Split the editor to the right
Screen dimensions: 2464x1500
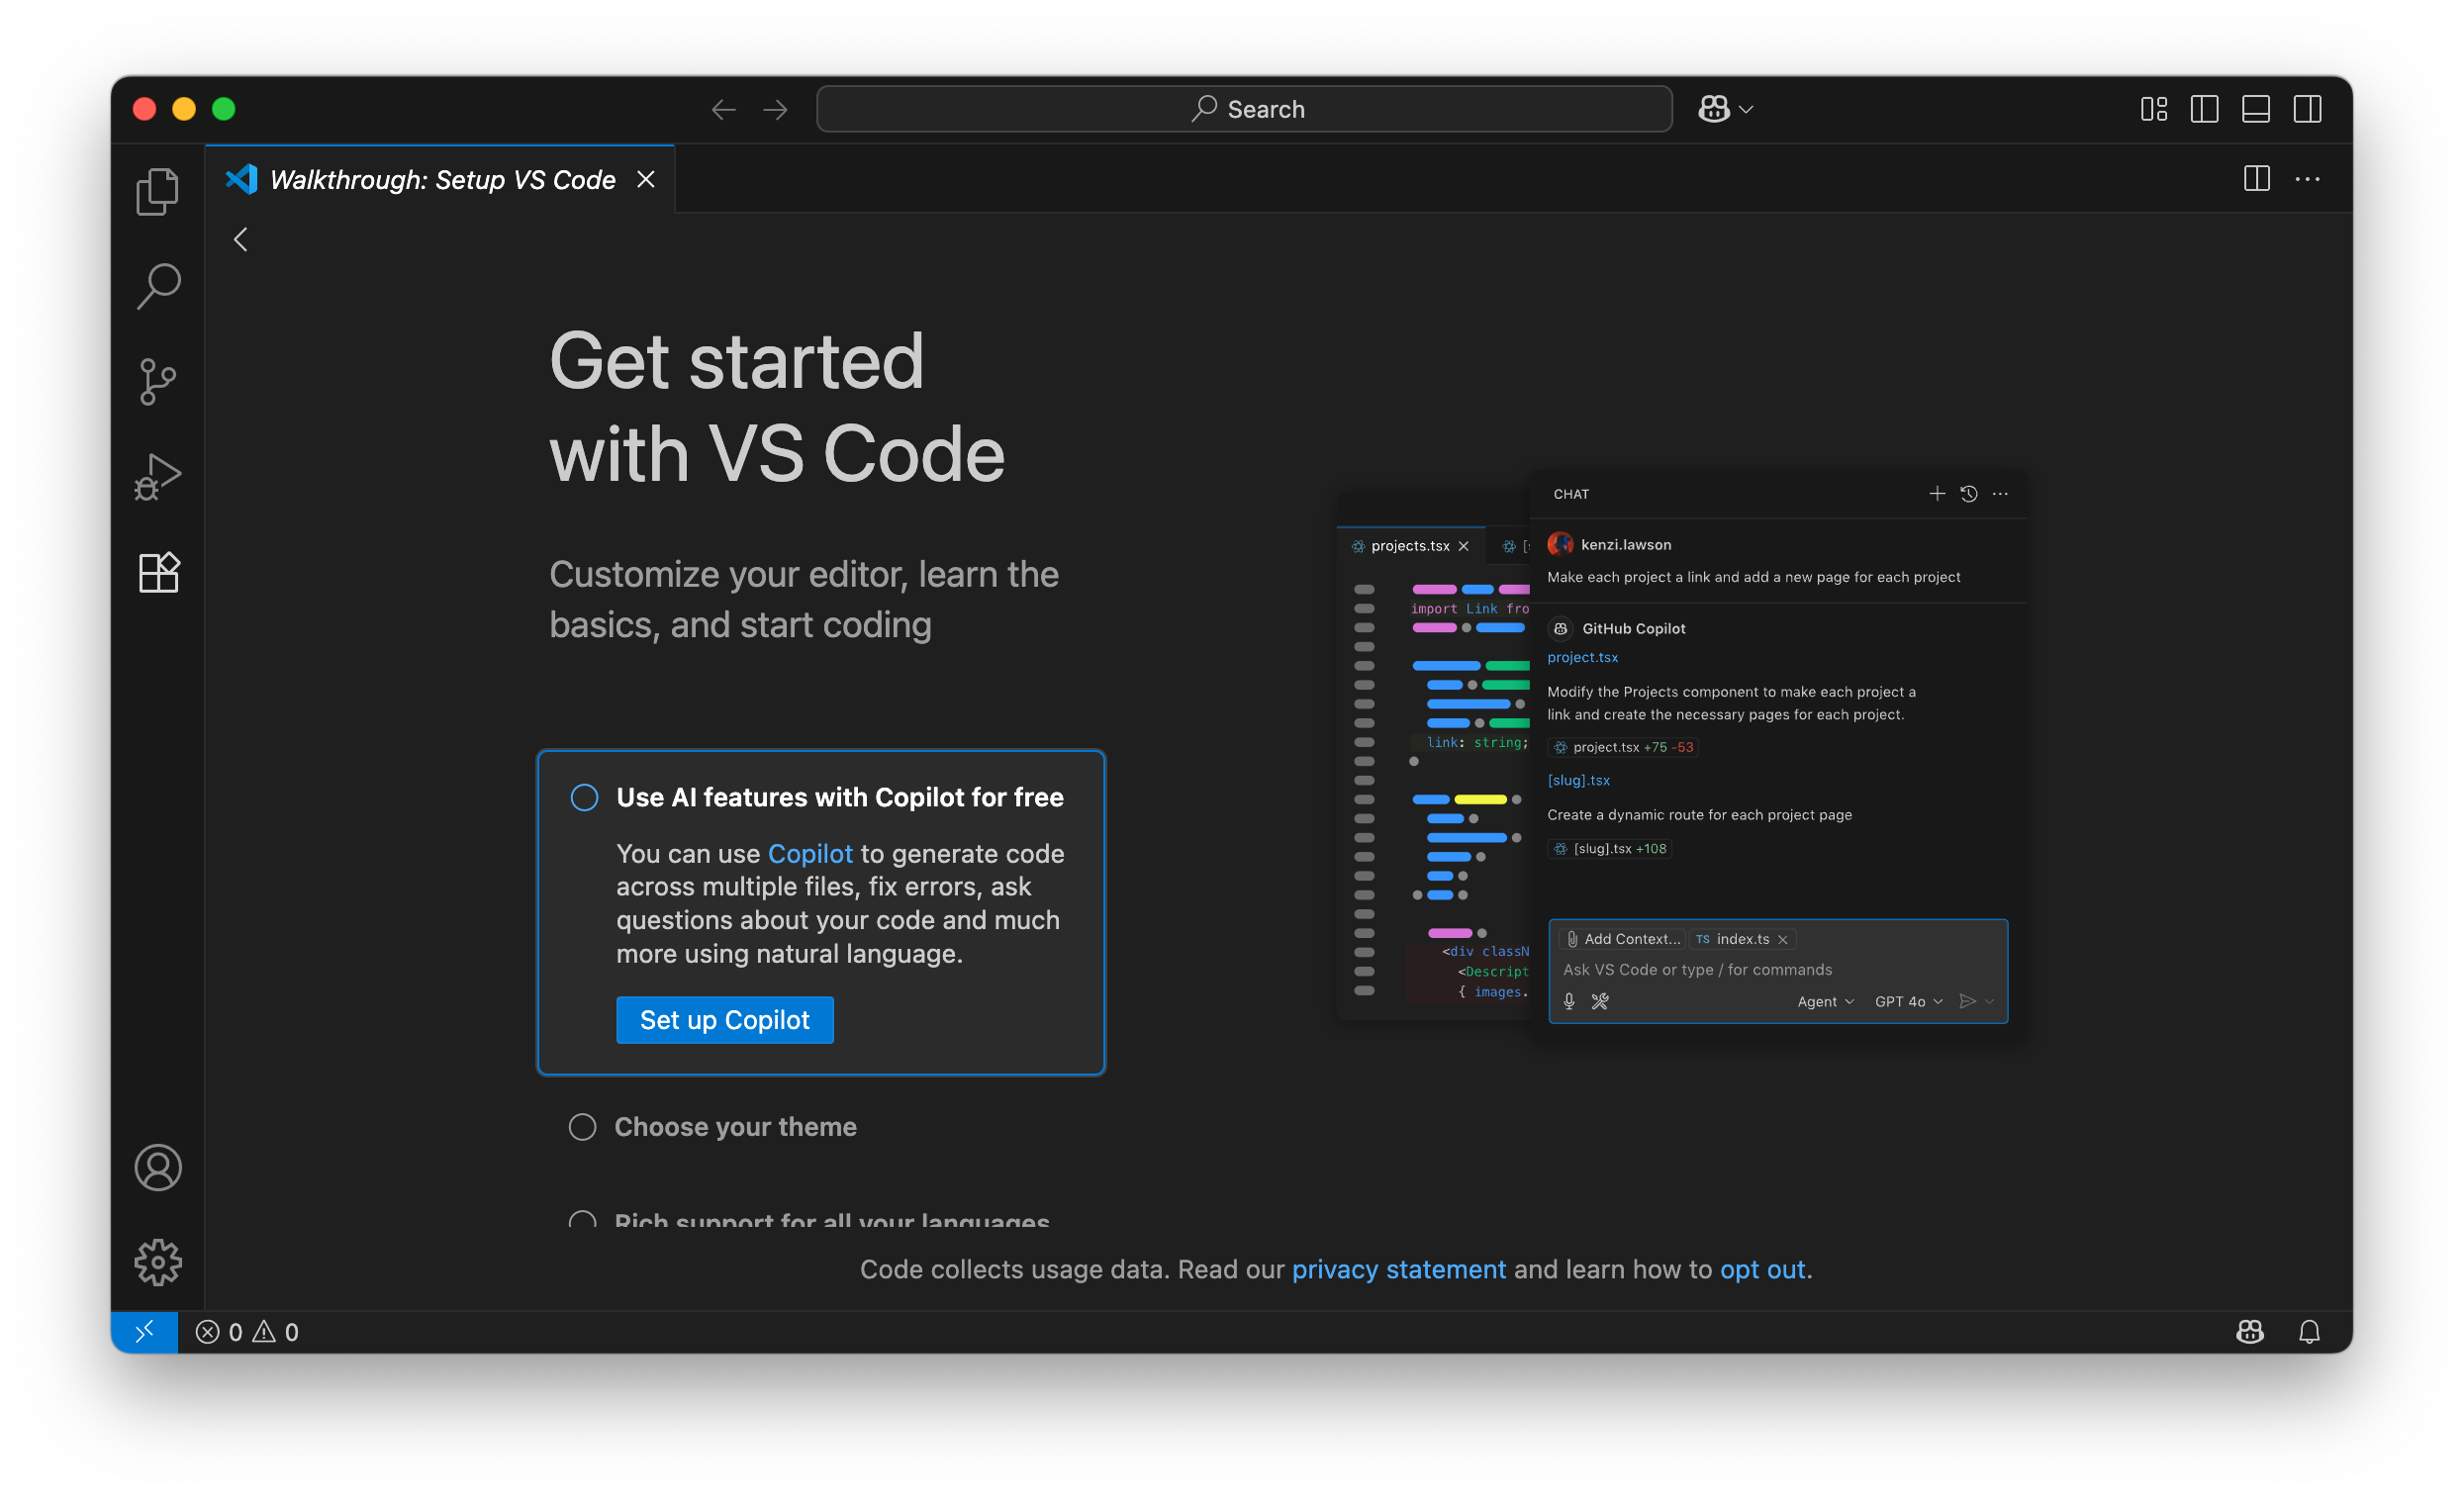(2256, 179)
